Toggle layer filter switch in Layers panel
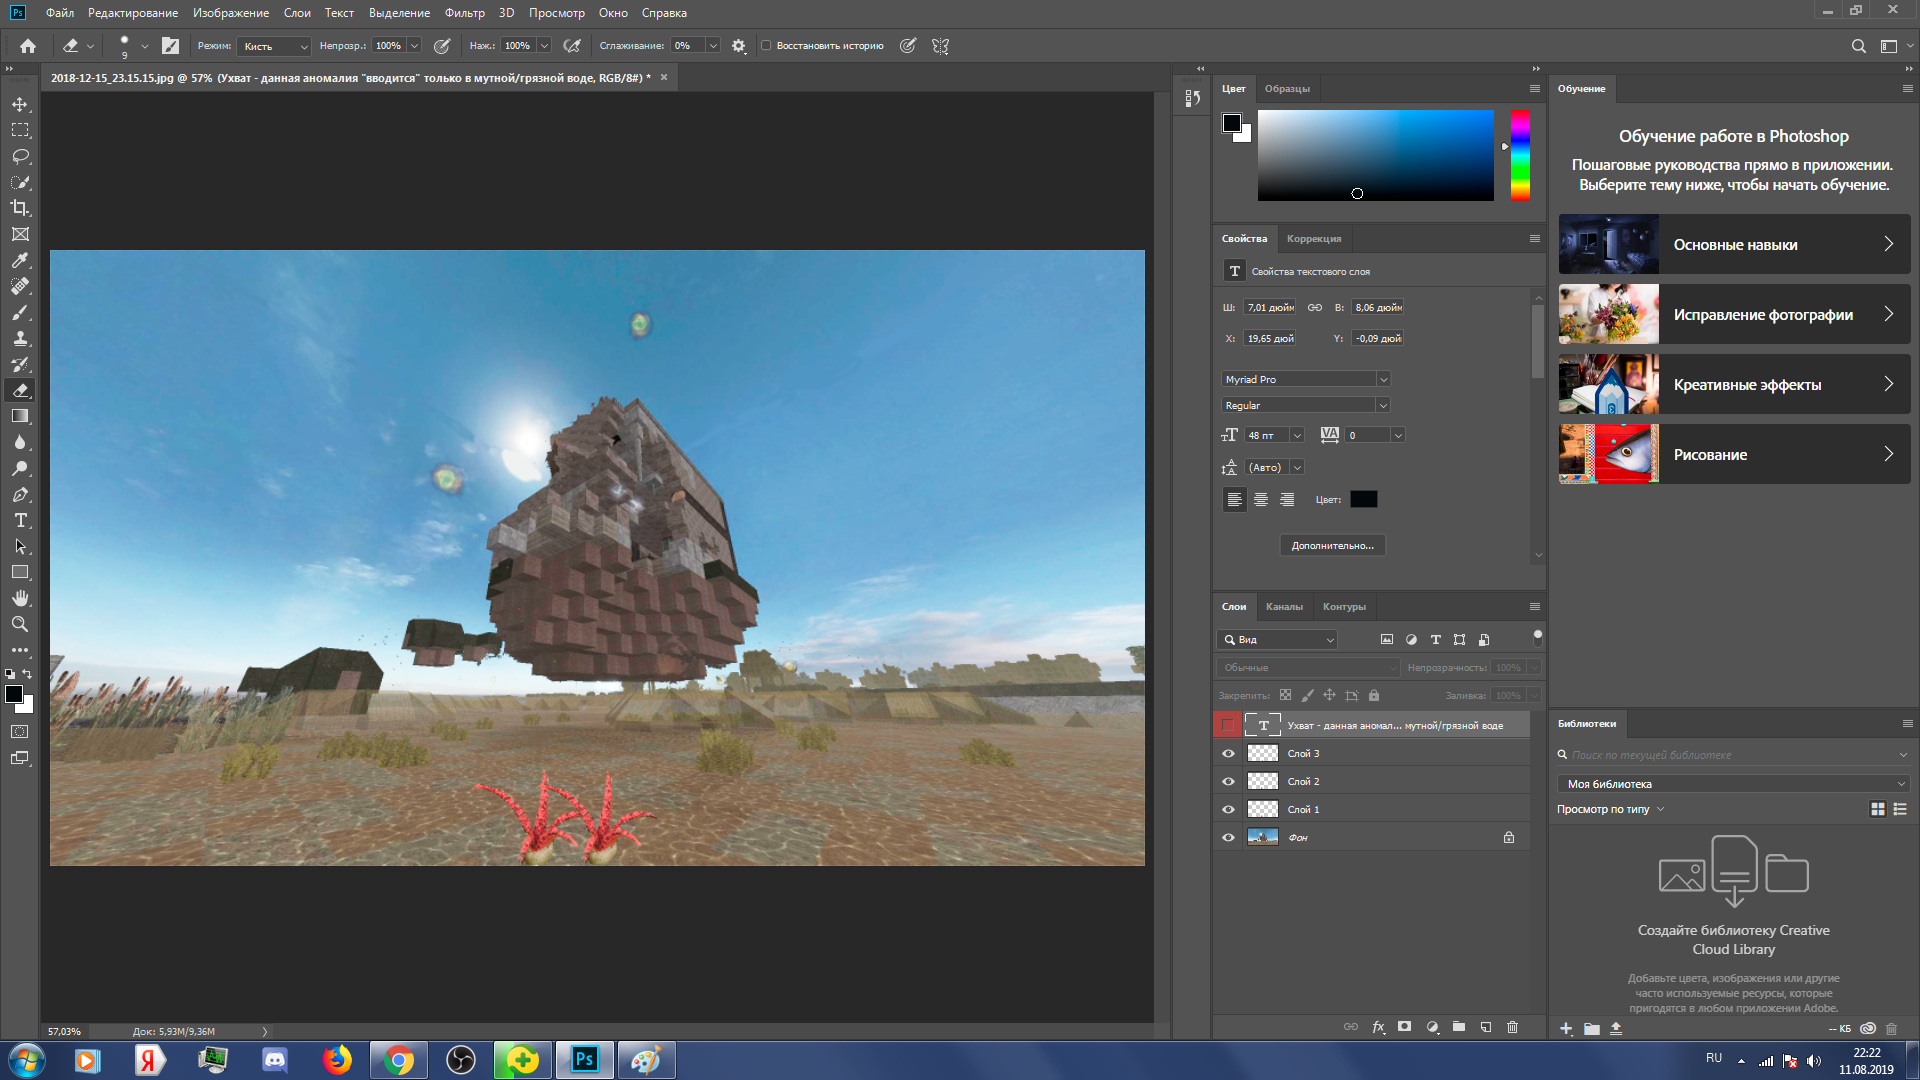Viewport: 1920px width, 1080px height. pyautogui.click(x=1538, y=637)
